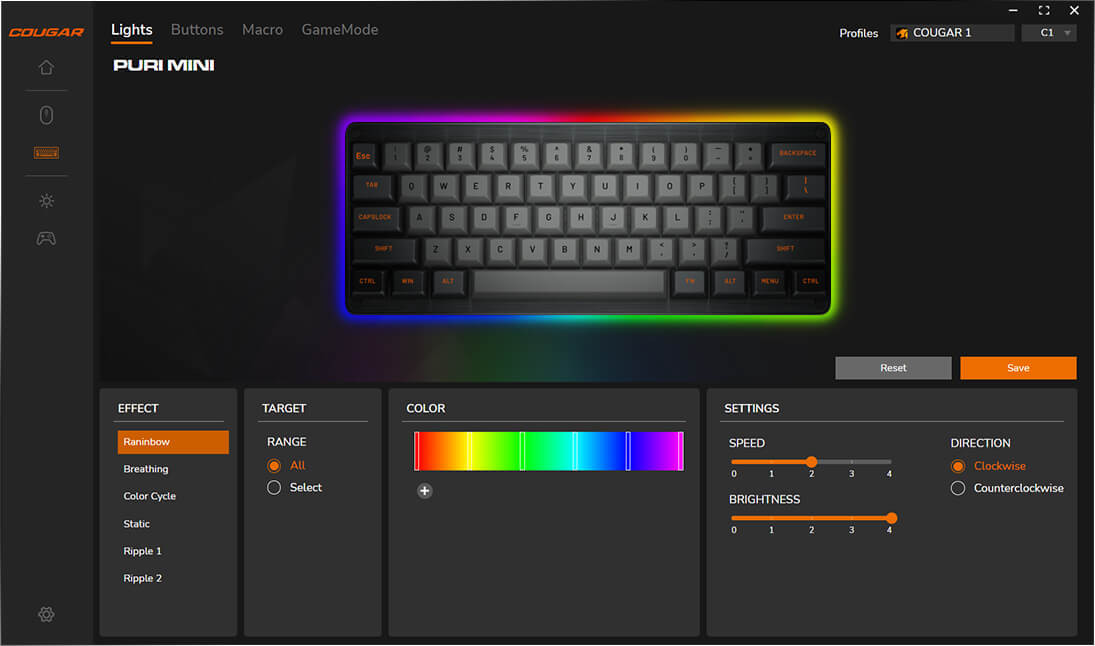Select the keyboard device icon
The width and height of the screenshot is (1095, 646).
46,153
